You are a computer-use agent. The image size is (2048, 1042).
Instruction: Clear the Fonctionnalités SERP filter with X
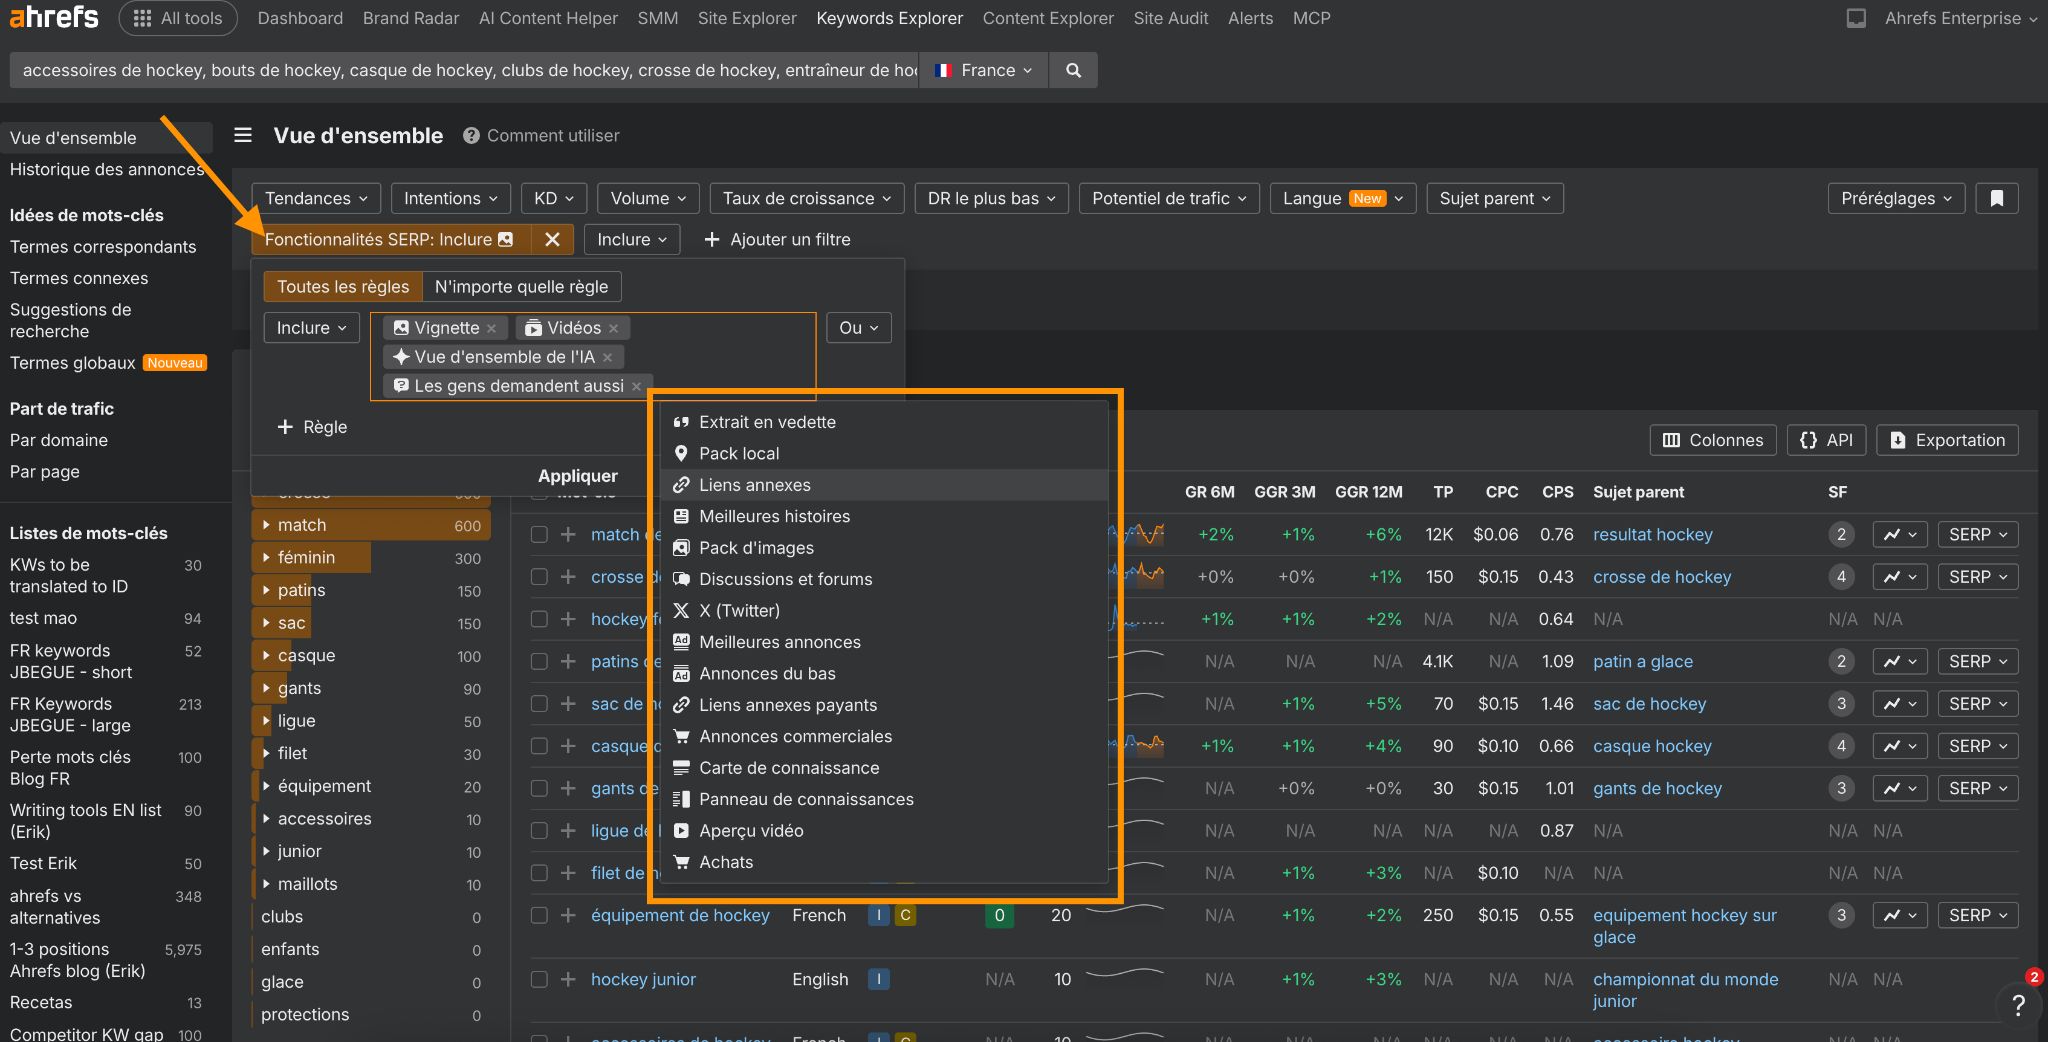(552, 239)
